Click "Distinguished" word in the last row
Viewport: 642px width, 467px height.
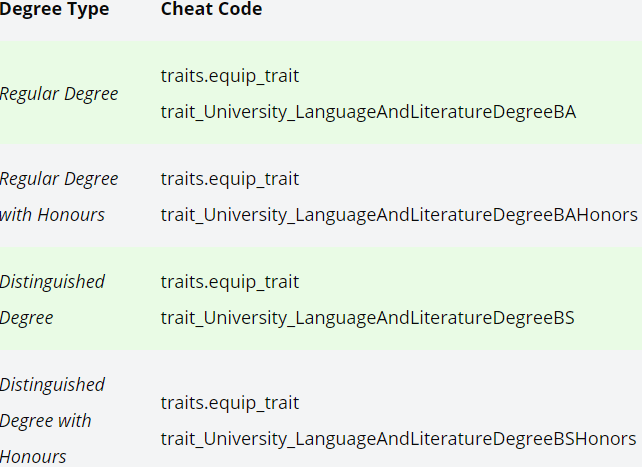pyautogui.click(x=52, y=385)
